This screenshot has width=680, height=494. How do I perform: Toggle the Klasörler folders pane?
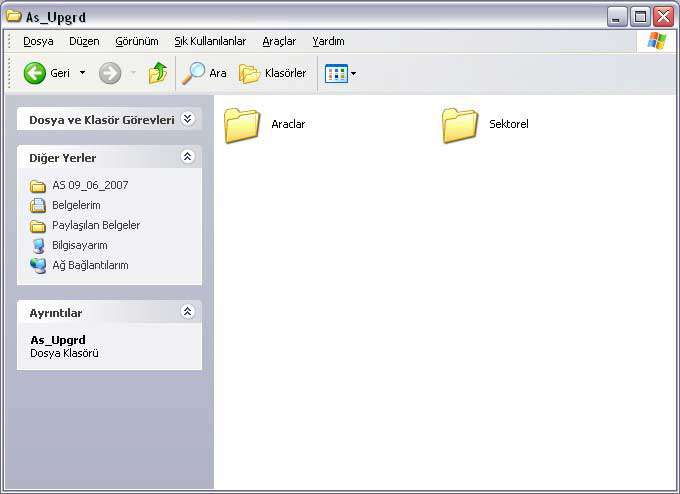pyautogui.click(x=272, y=73)
